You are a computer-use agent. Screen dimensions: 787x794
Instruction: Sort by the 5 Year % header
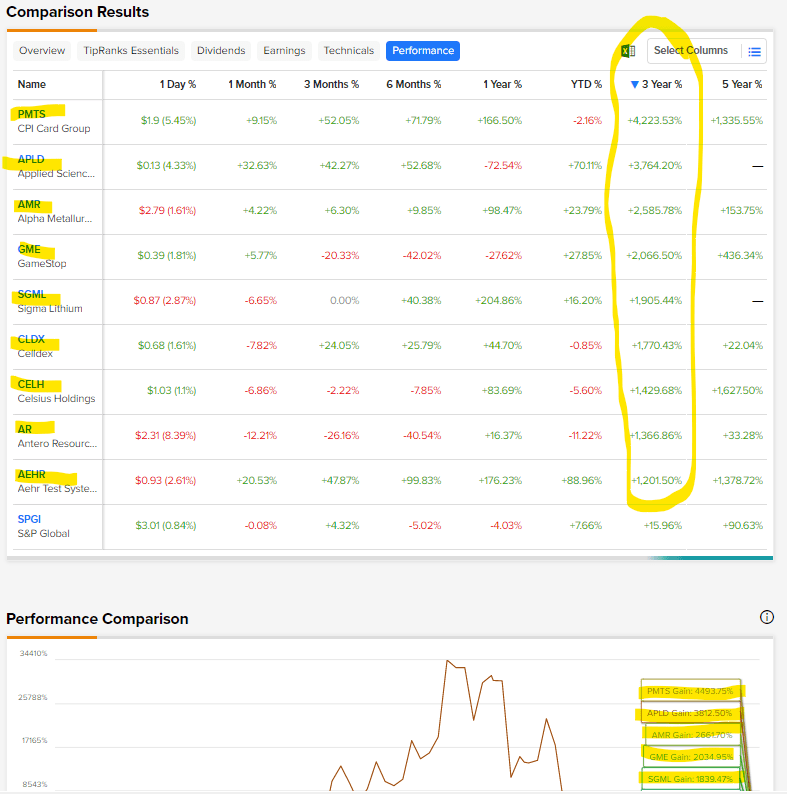[x=742, y=85]
